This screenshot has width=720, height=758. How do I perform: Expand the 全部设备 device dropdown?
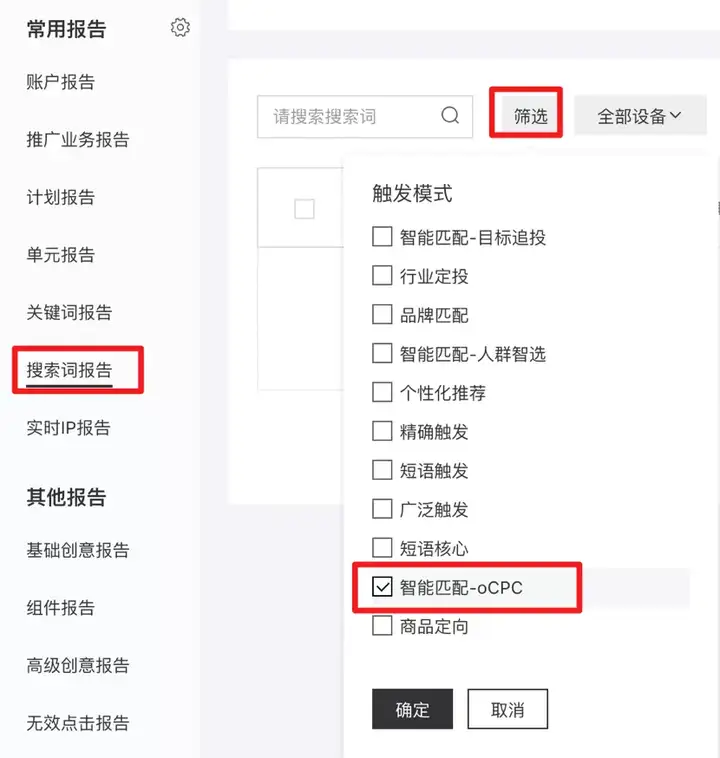pos(640,116)
